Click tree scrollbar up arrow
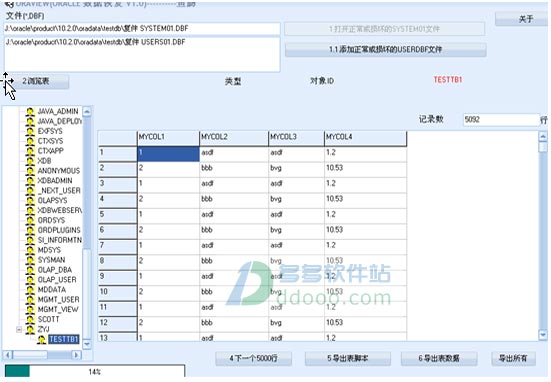 [87, 111]
